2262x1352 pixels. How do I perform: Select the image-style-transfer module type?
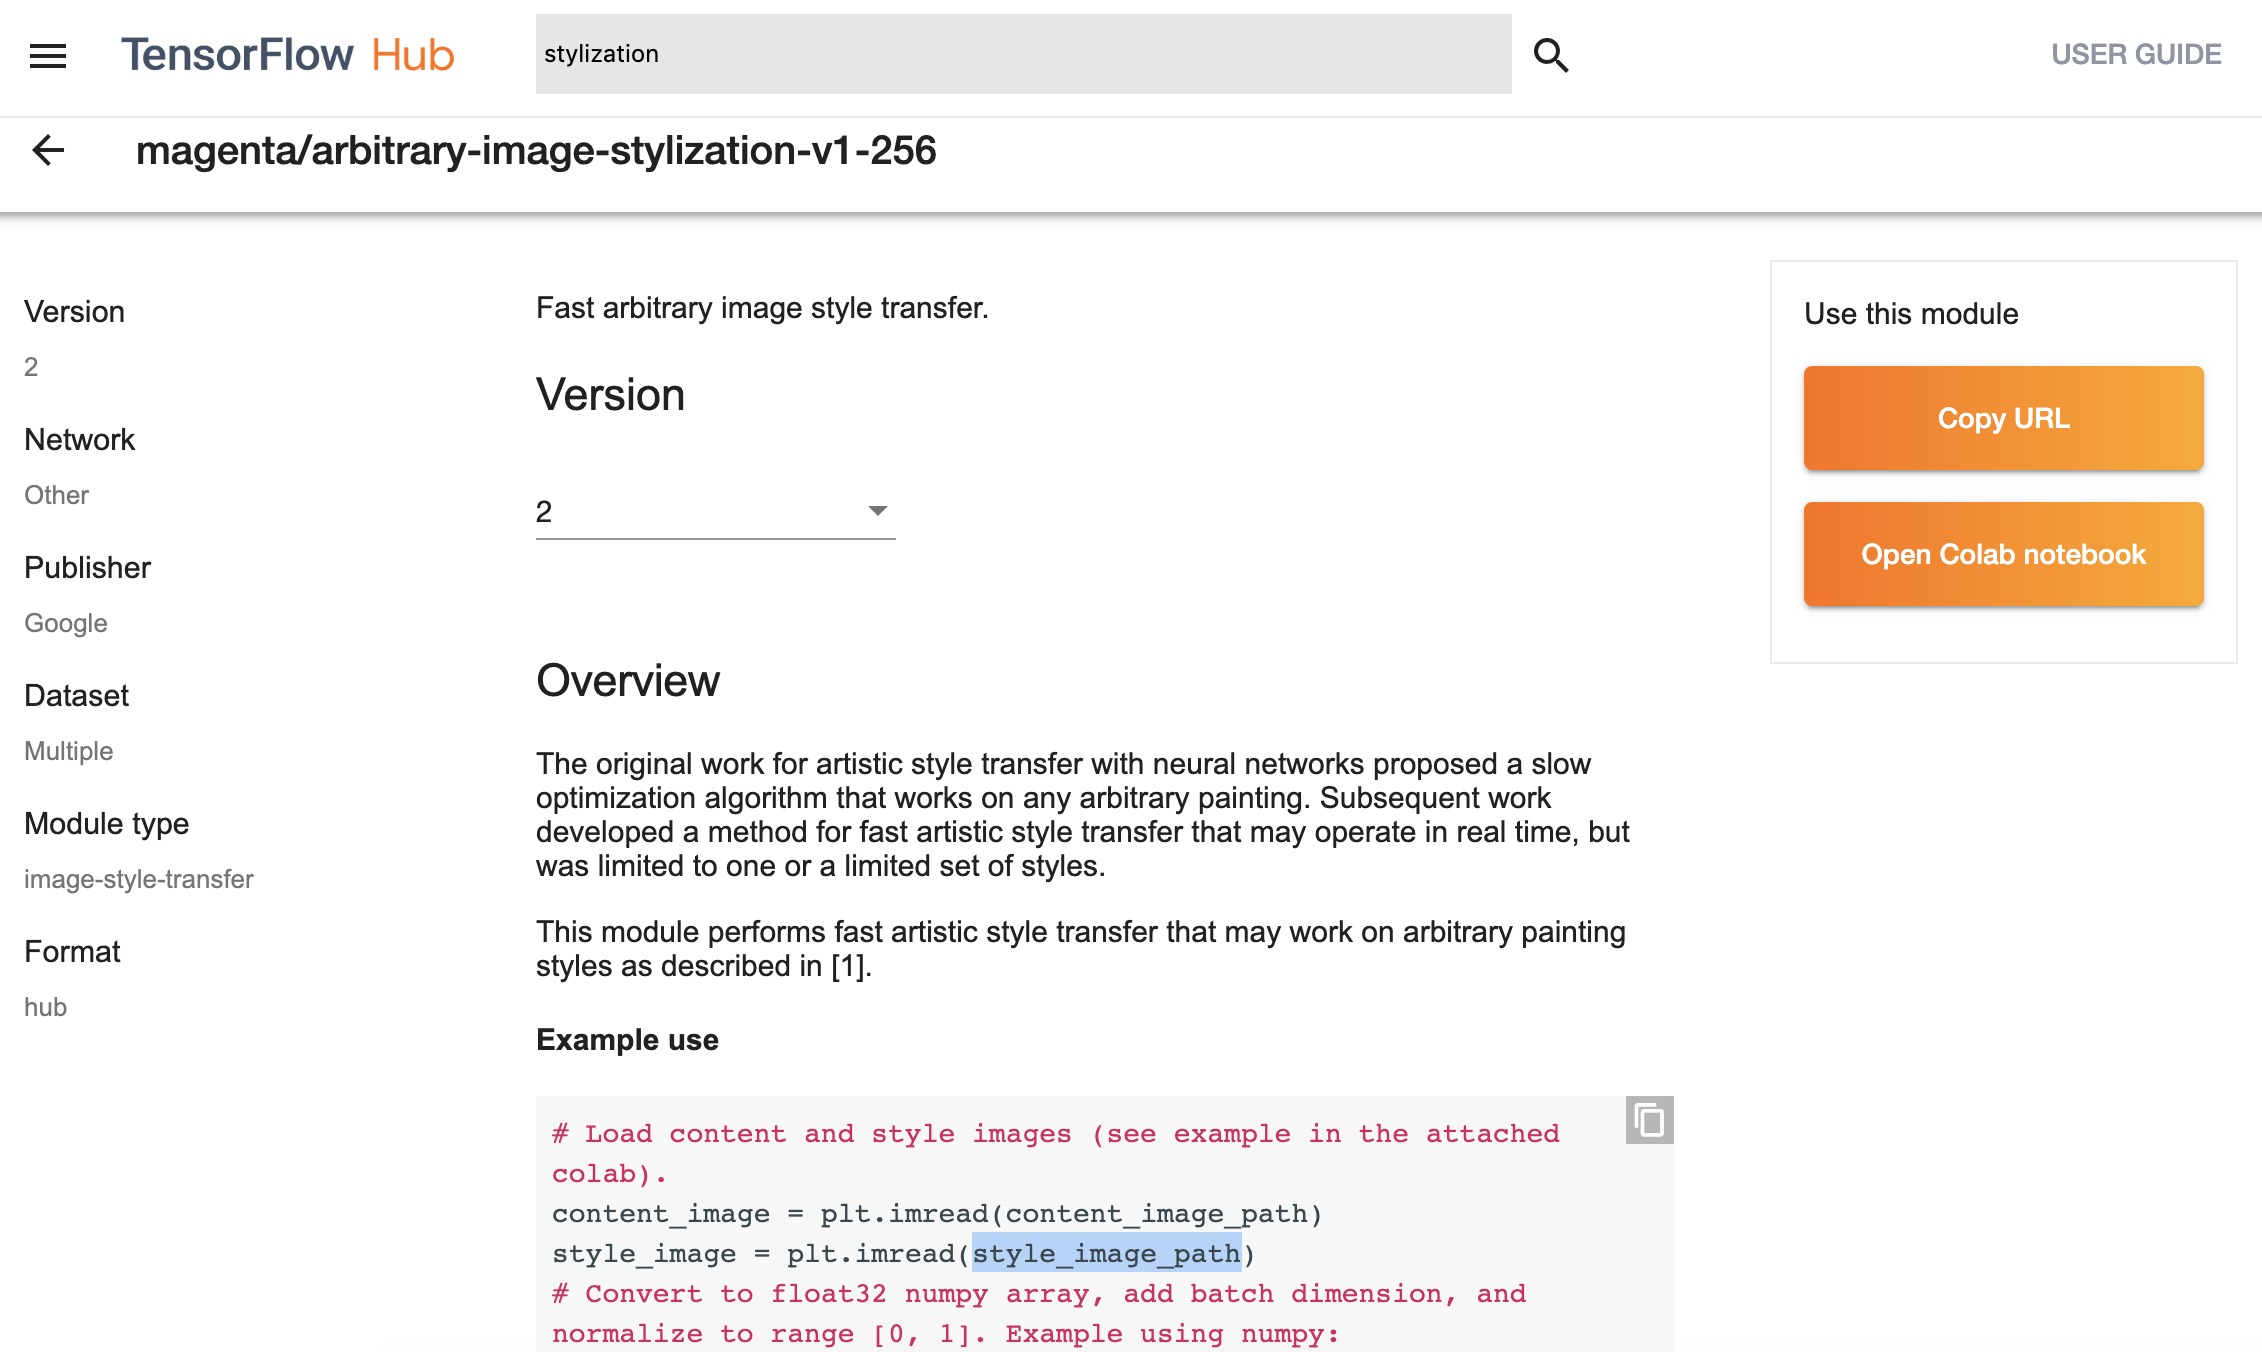139,879
